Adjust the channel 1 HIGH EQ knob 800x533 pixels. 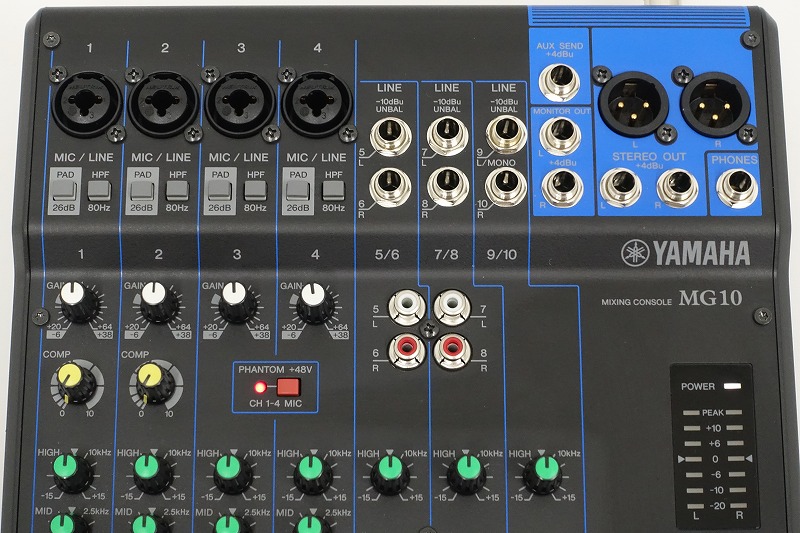coord(72,473)
